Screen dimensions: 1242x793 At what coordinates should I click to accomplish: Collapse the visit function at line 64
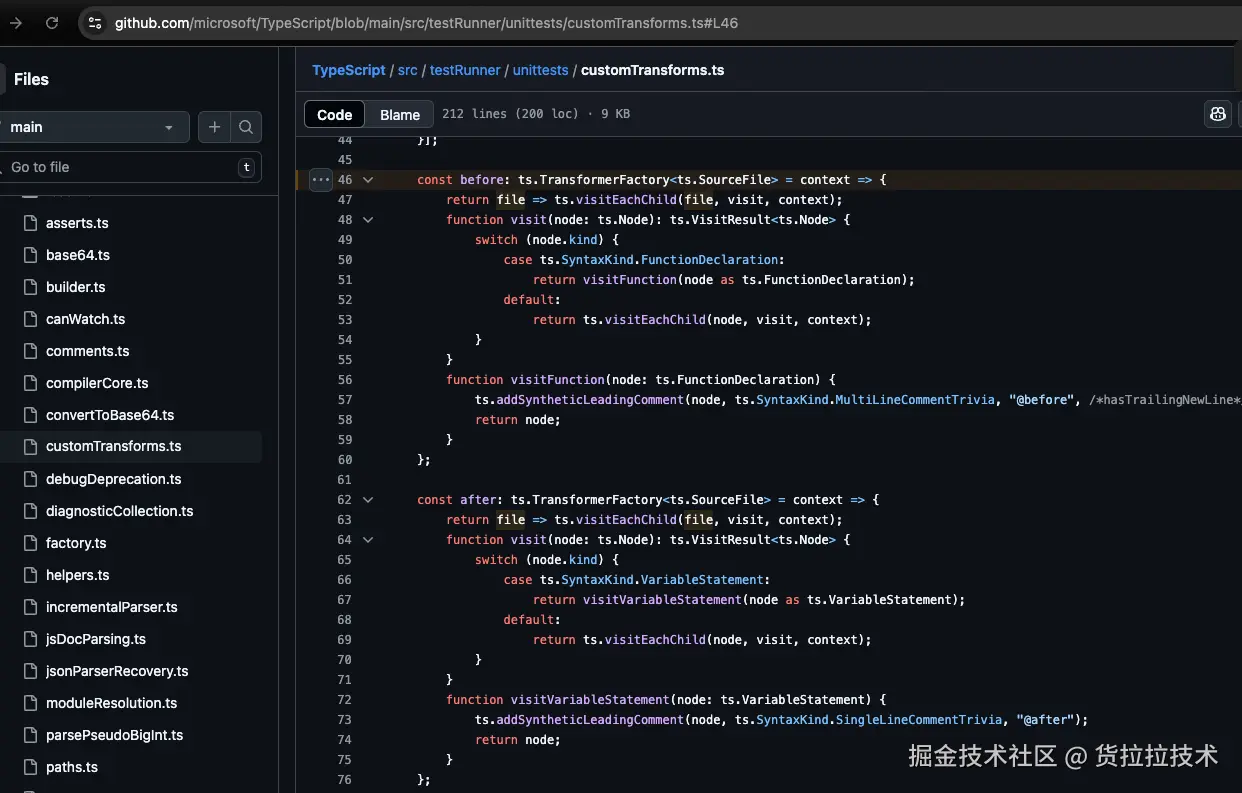(x=368, y=540)
